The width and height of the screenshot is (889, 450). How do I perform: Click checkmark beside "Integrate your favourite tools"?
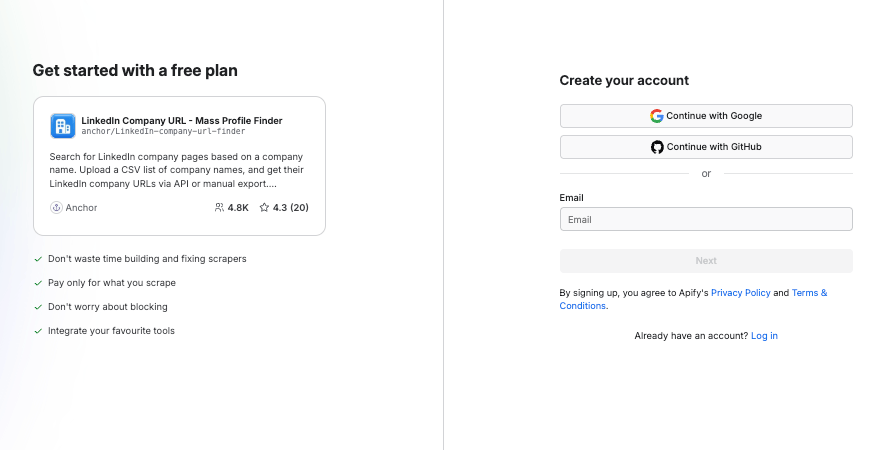point(38,331)
